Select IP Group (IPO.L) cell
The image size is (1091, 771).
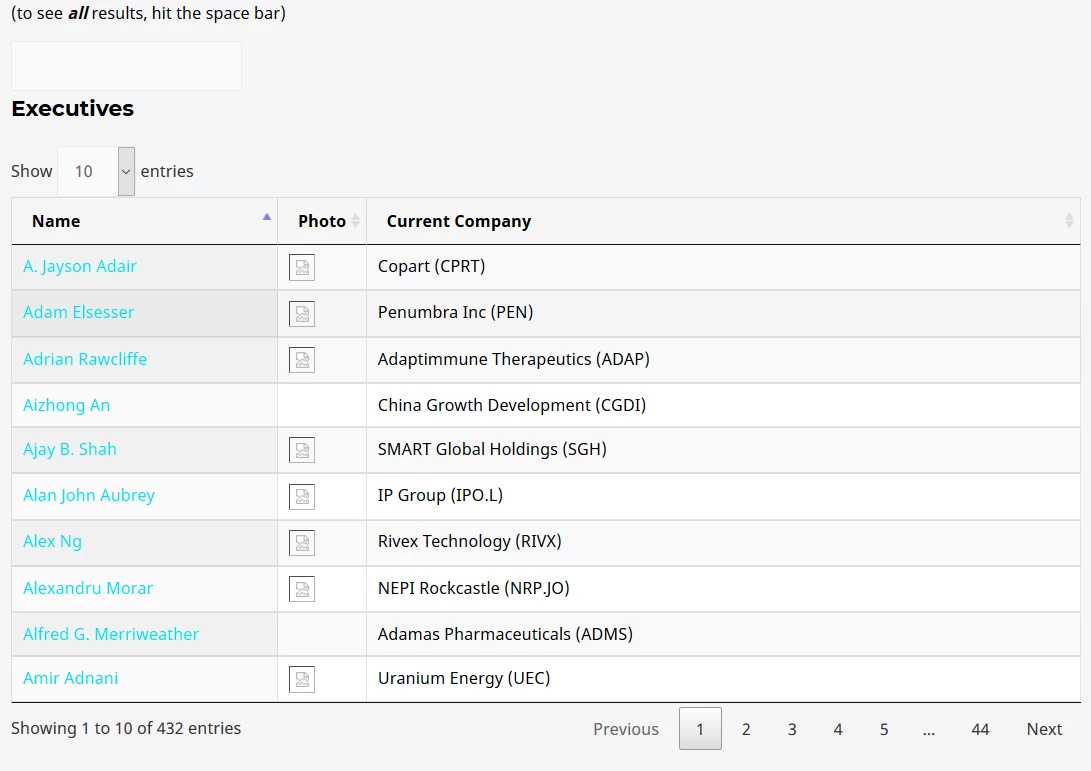coord(723,496)
